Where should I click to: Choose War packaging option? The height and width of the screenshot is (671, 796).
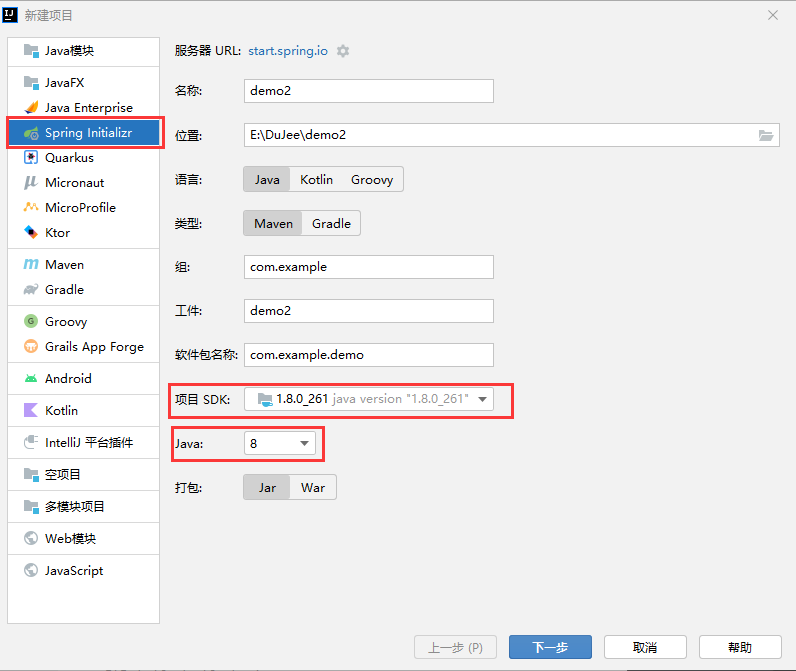point(313,488)
